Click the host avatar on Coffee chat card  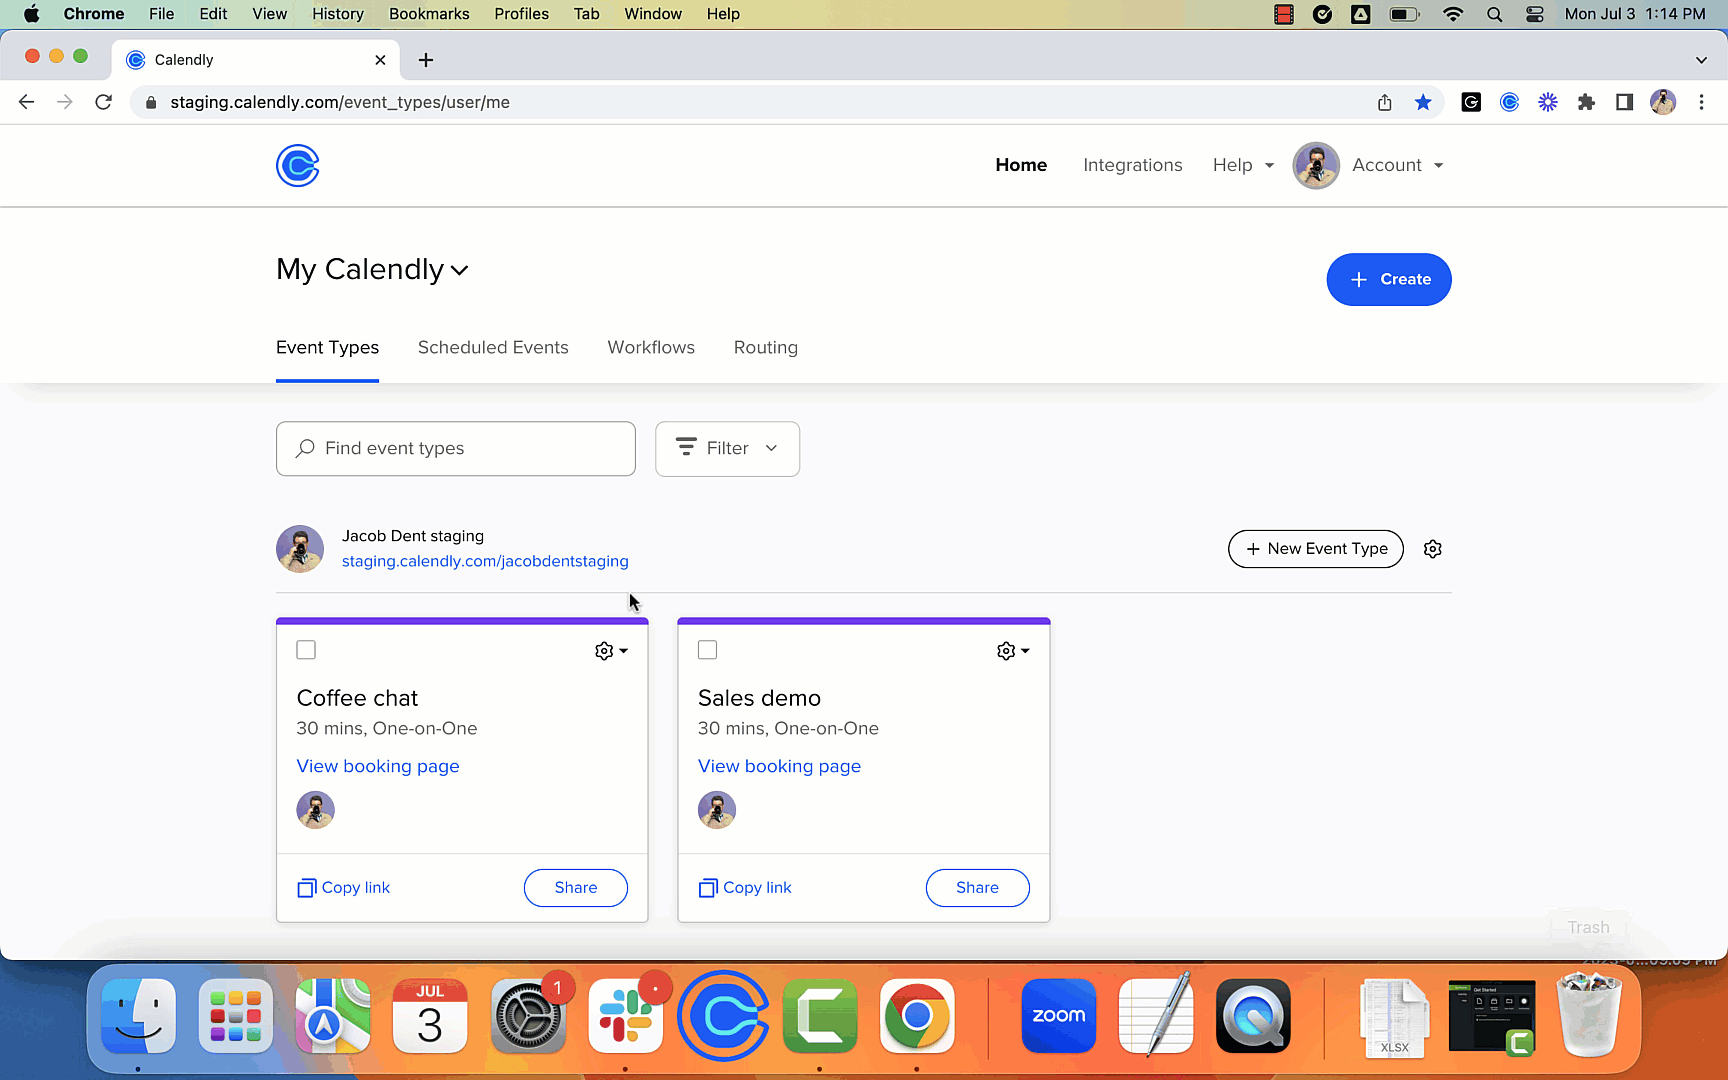(316, 810)
